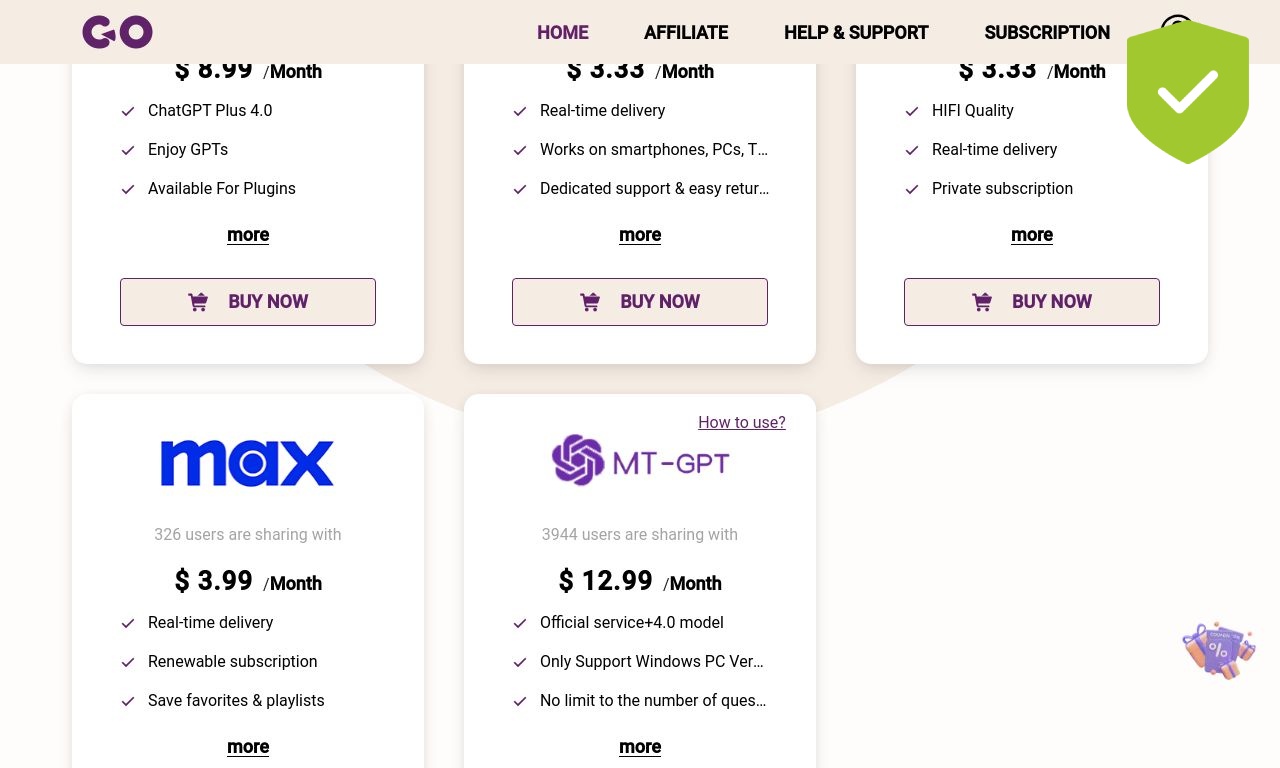Click cart icon in ChatGPT Plus Buy Now
This screenshot has width=1280, height=768.
(198, 302)
